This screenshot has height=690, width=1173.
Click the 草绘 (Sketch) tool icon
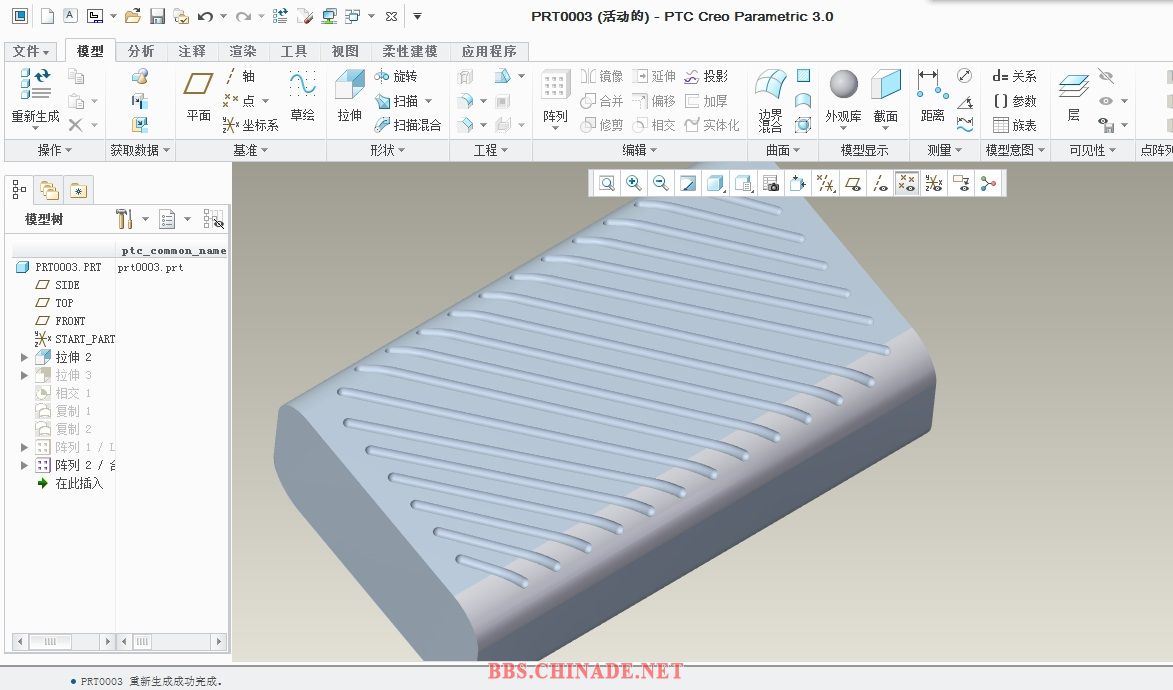pos(302,98)
